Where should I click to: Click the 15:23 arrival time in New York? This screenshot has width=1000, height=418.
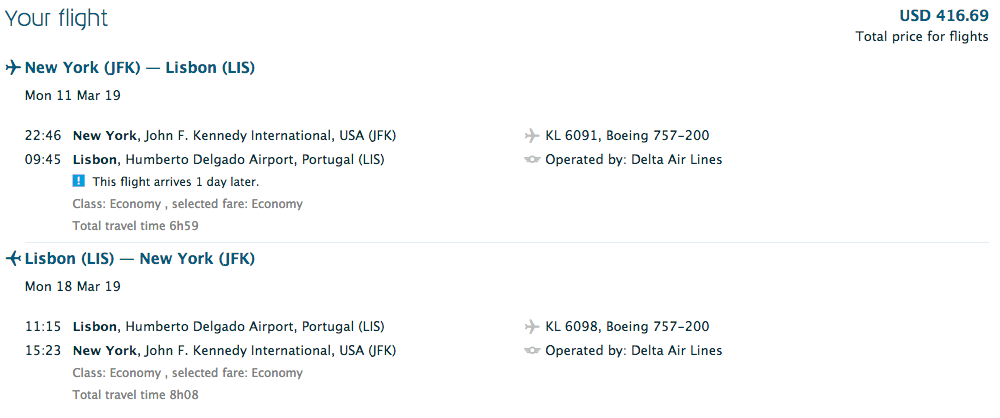coord(42,351)
